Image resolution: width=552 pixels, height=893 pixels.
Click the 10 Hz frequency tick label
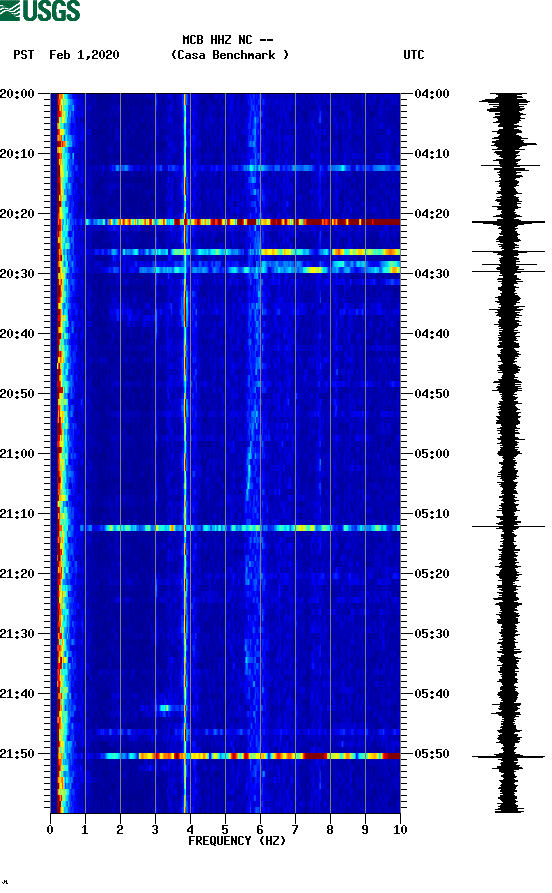pos(400,830)
